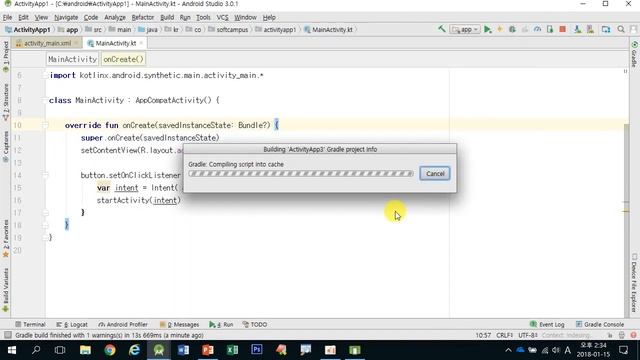
Task: Select the MainActivity.kt editor tab
Action: [x=116, y=43]
